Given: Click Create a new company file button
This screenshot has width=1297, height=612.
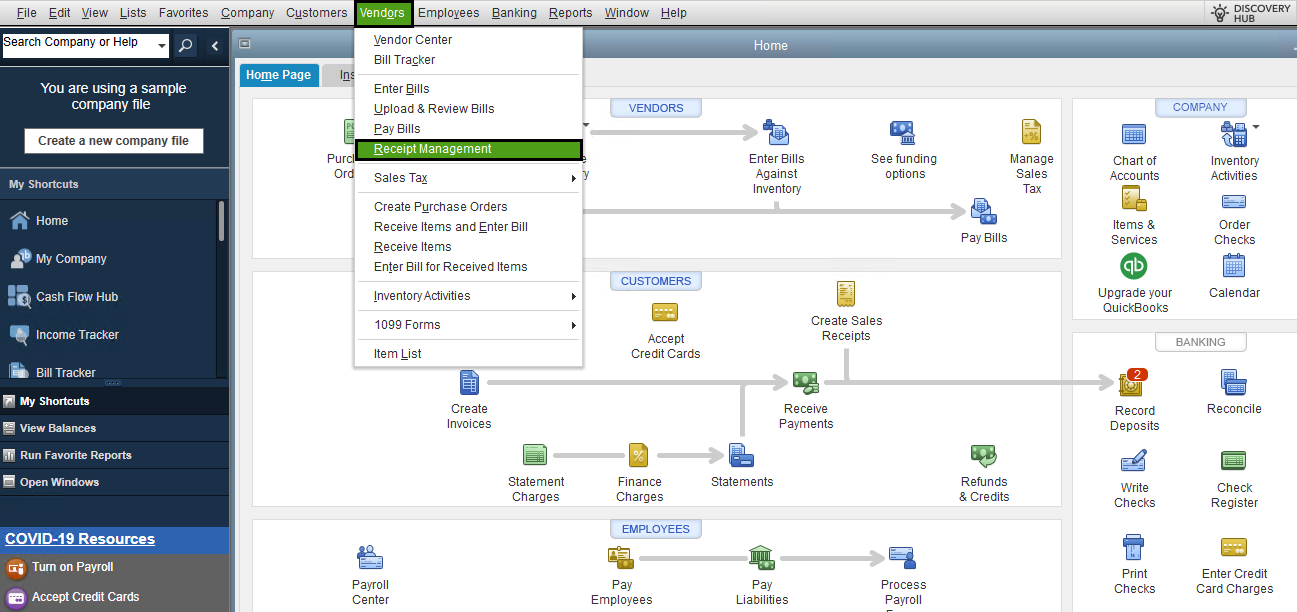Looking at the screenshot, I should click(x=113, y=141).
